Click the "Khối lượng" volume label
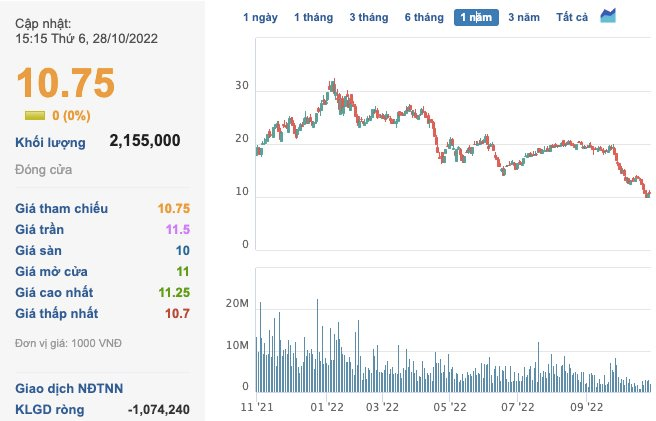The height and width of the screenshot is (421, 656). point(51,142)
